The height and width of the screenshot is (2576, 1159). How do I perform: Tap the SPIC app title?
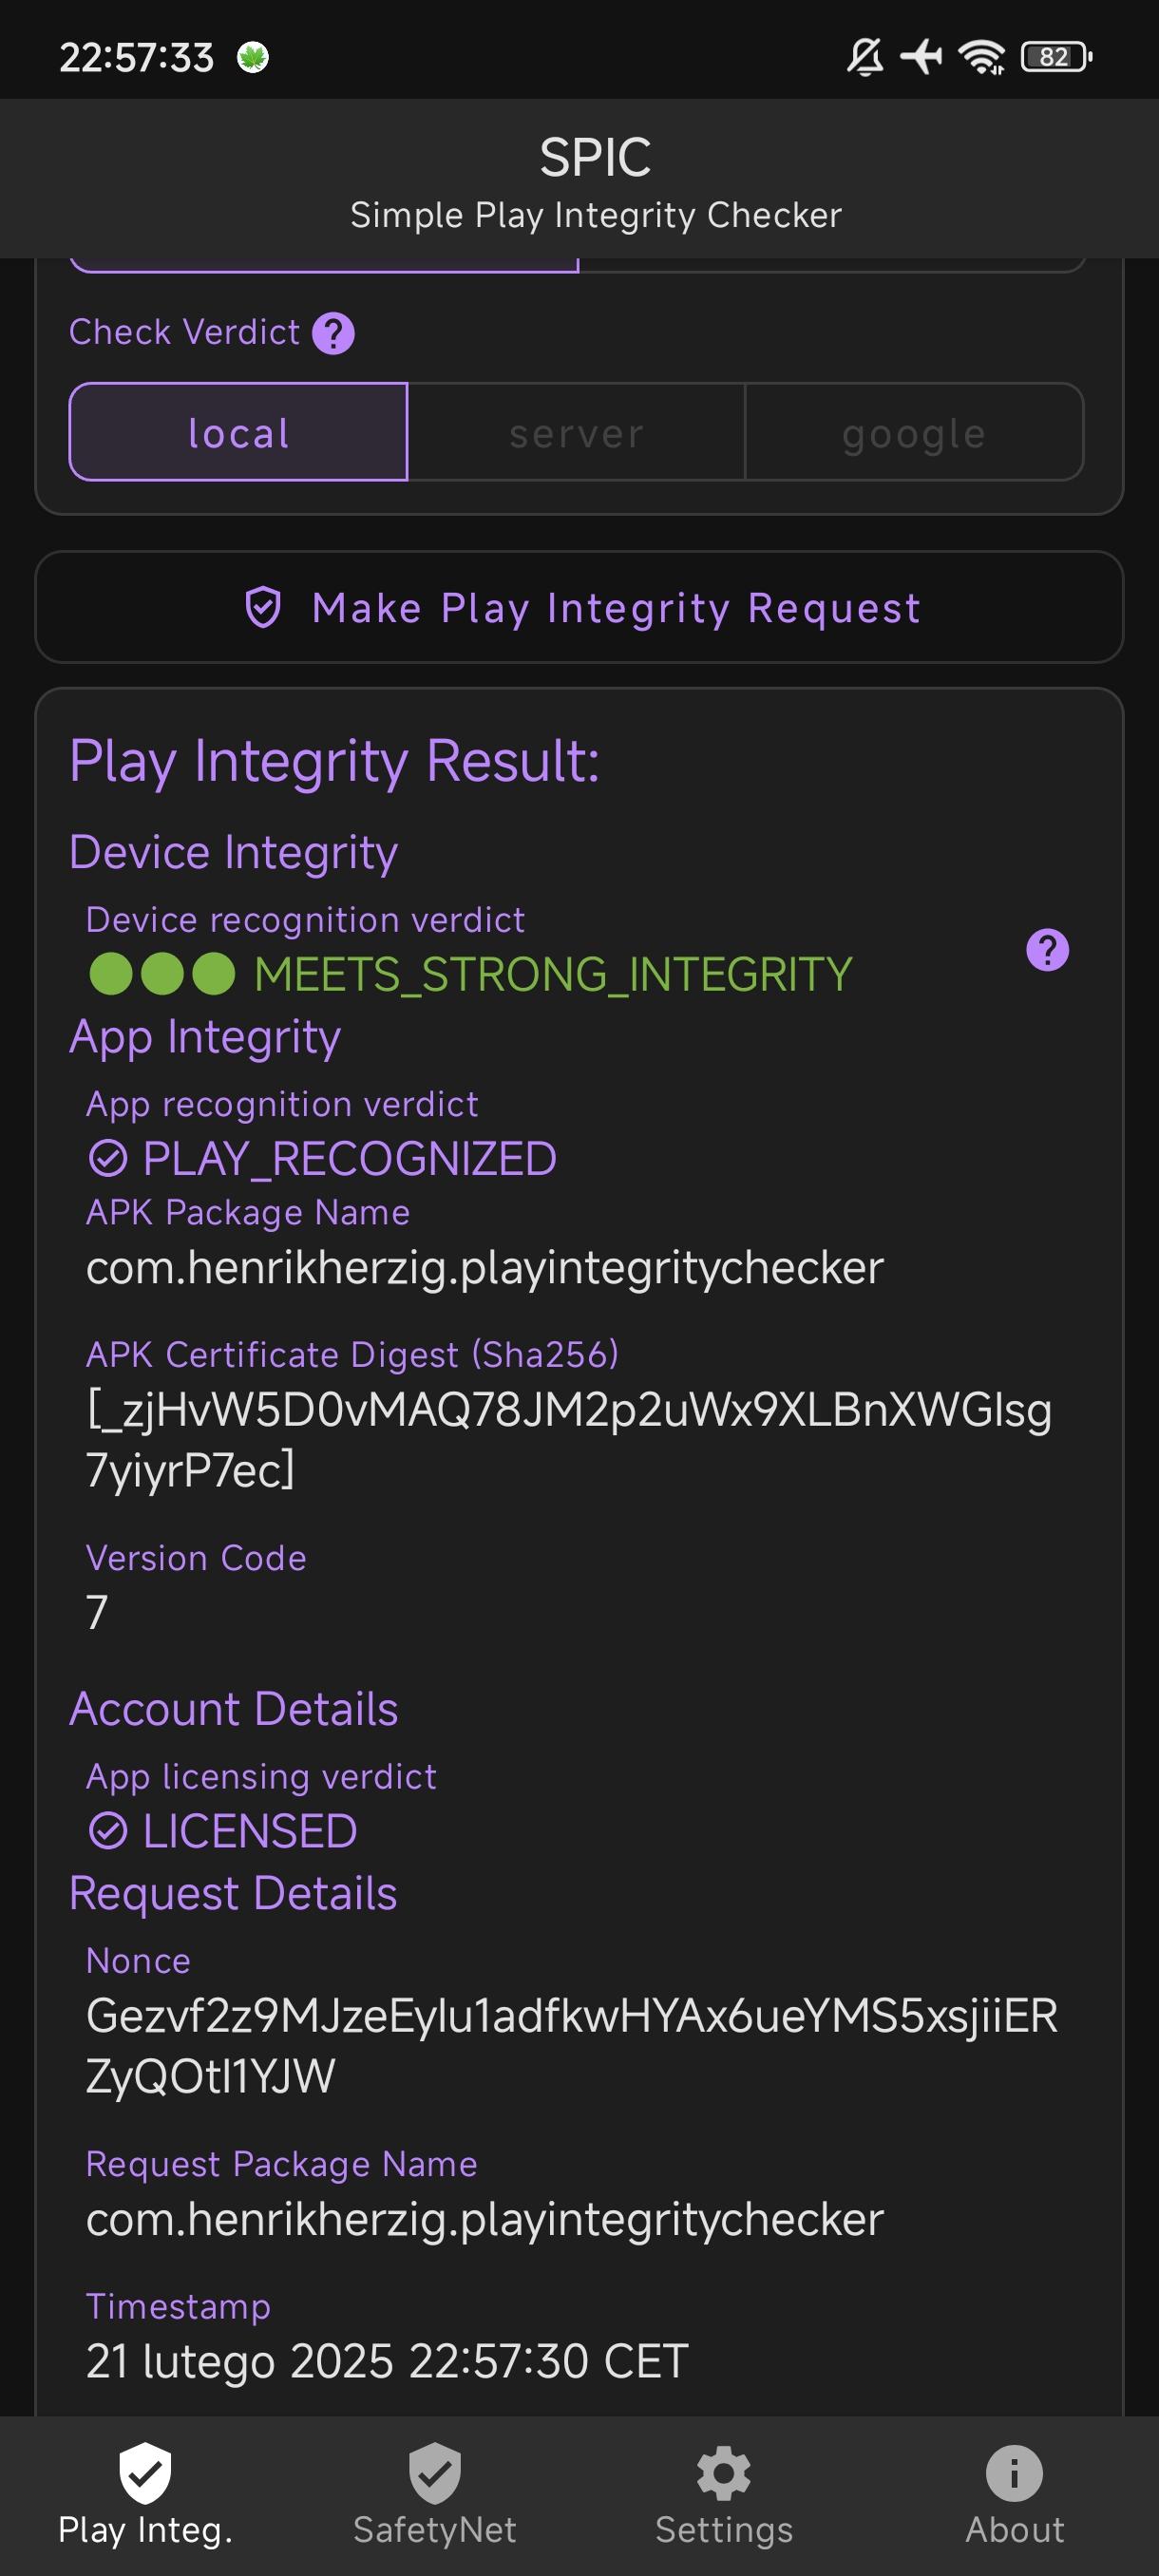coord(595,158)
